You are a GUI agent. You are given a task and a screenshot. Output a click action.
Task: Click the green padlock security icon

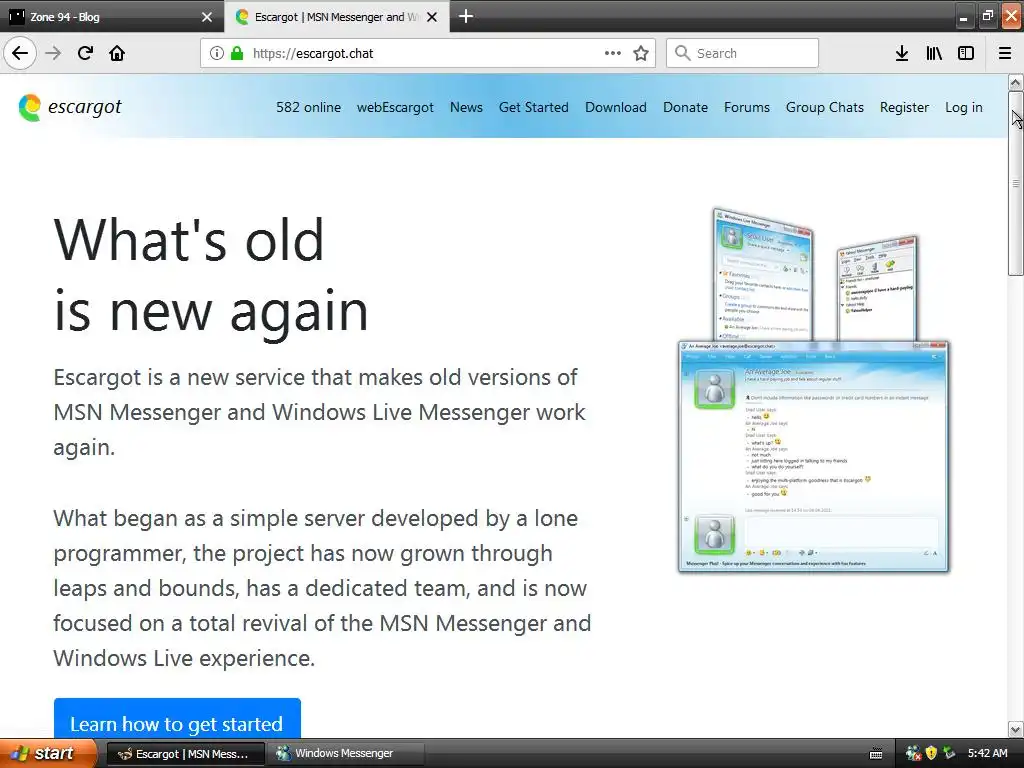point(237,53)
